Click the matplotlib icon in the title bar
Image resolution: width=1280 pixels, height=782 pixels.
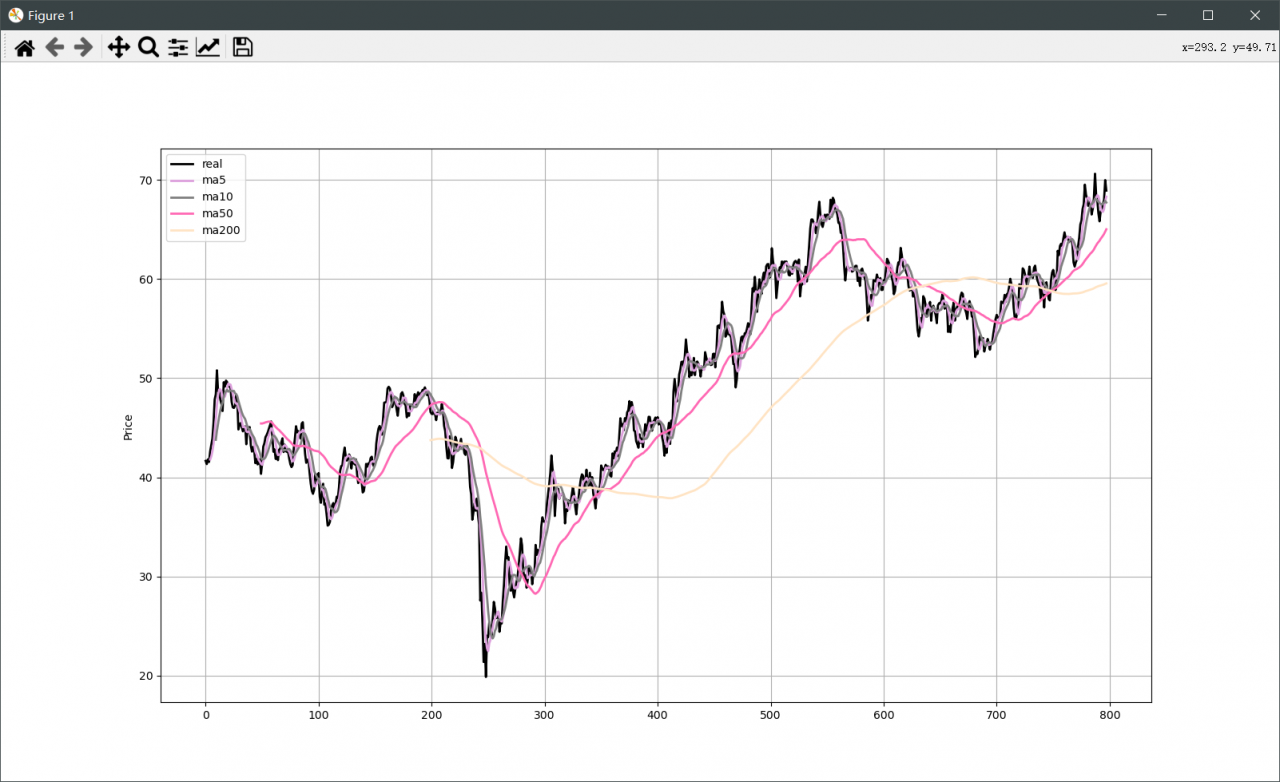[15, 15]
